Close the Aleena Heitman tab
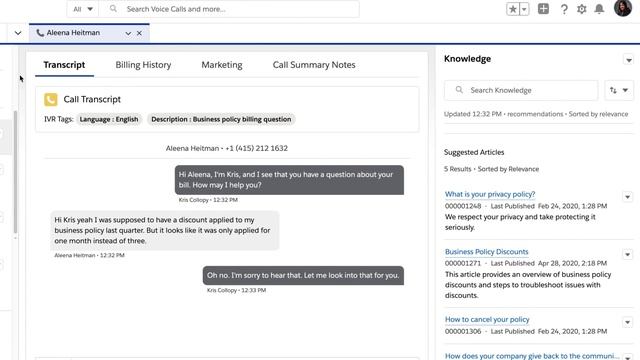 click(139, 33)
